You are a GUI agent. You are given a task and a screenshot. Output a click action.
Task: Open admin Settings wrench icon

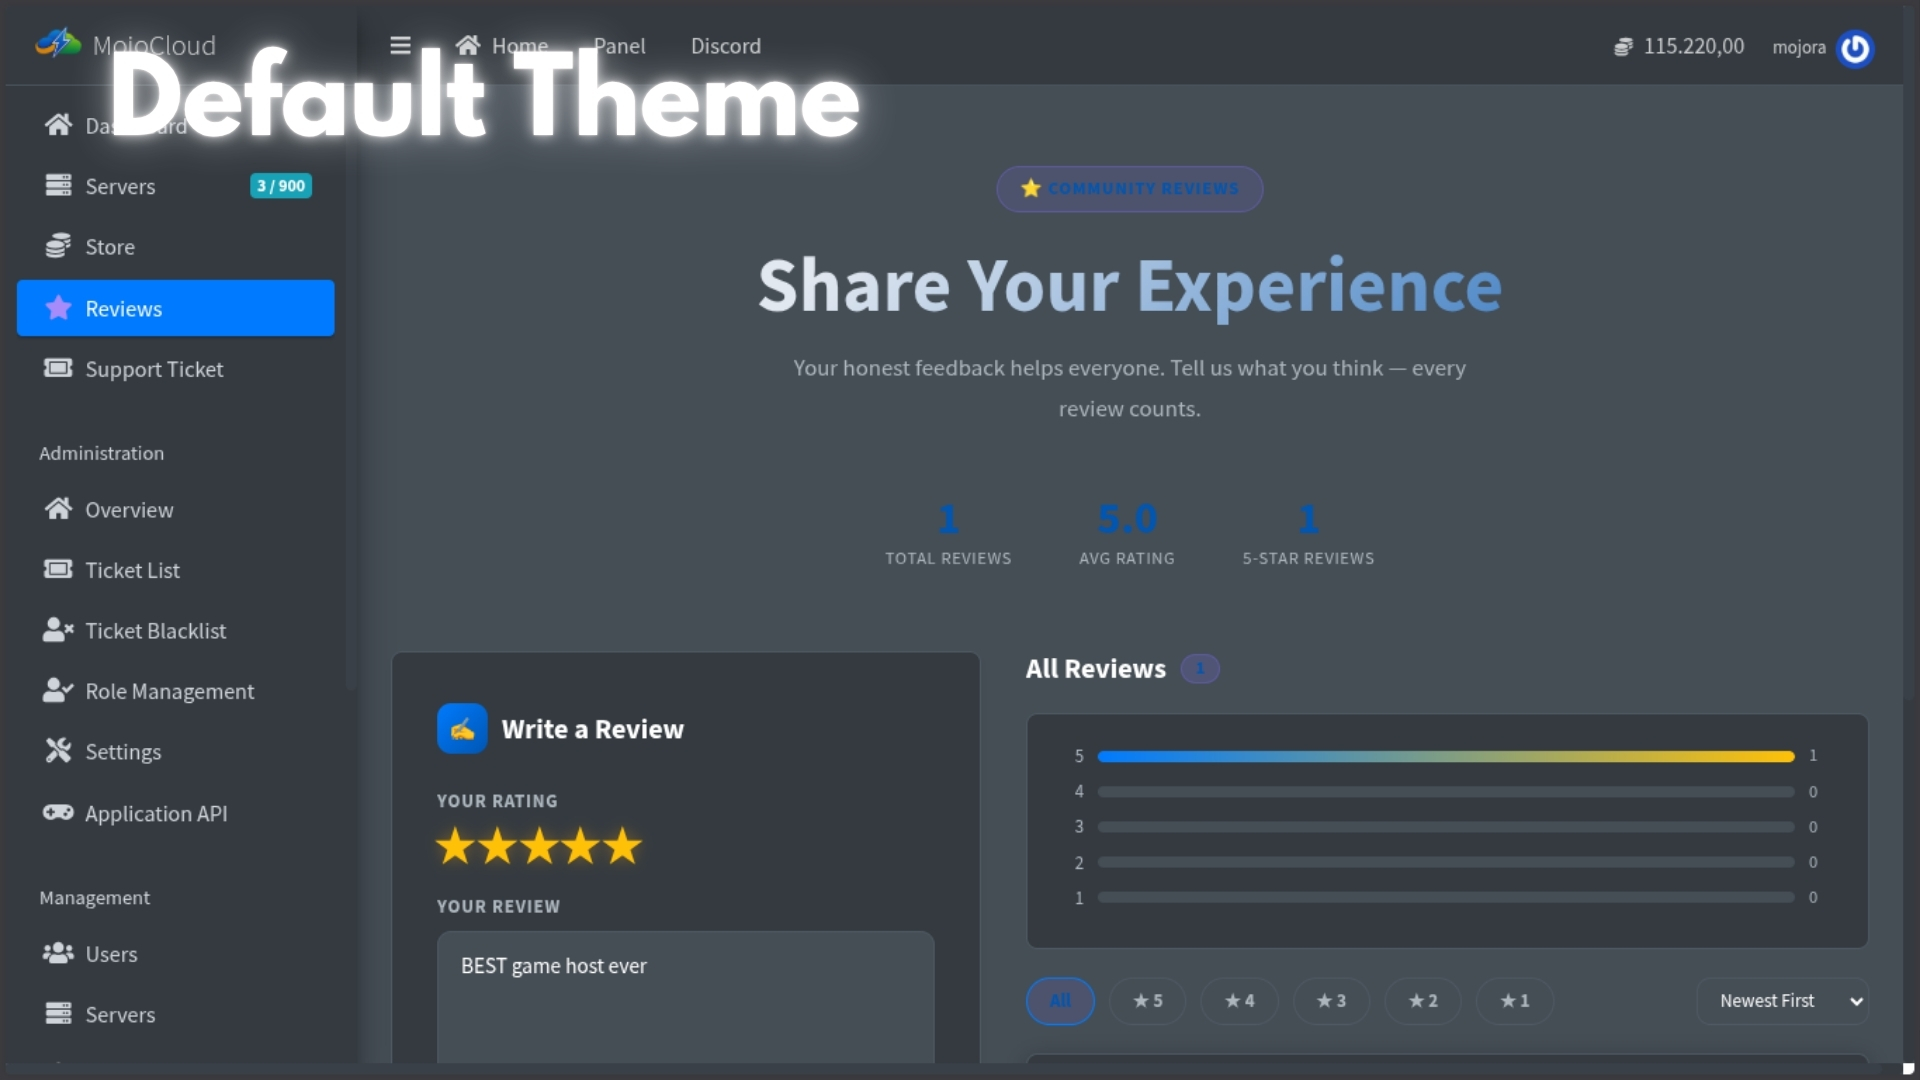pyautogui.click(x=58, y=751)
